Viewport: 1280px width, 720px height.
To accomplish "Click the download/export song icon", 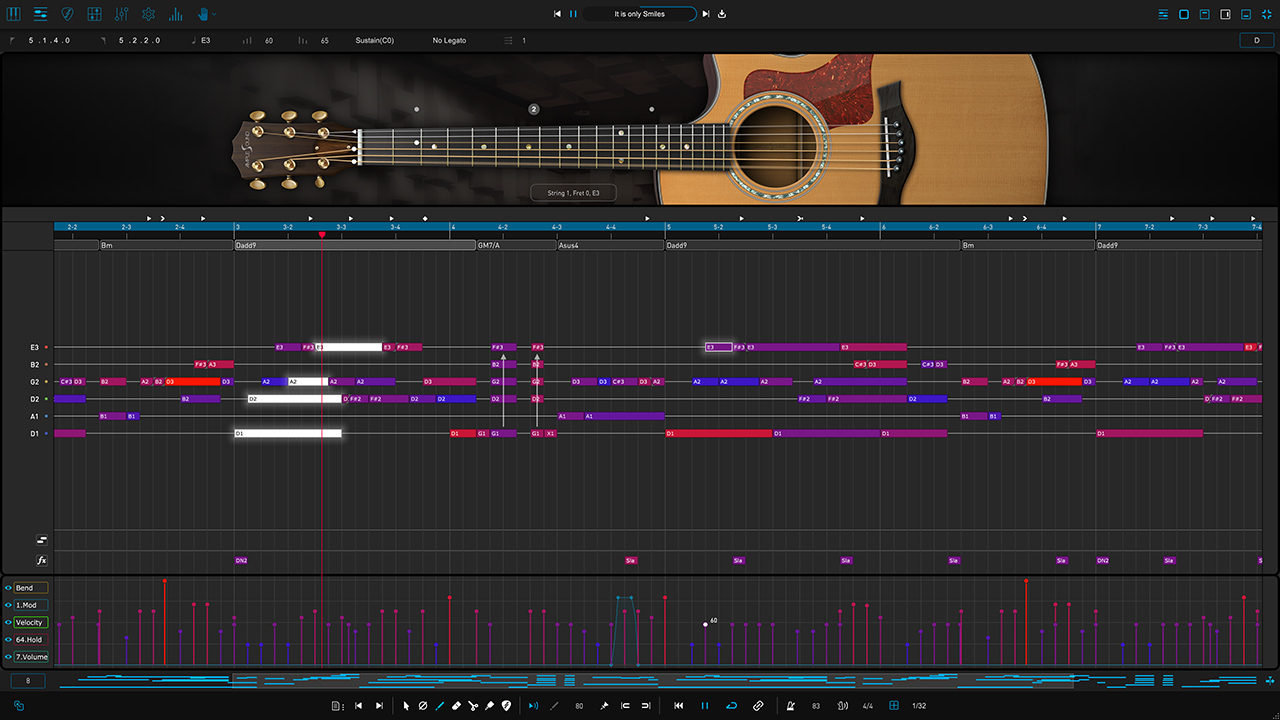I will point(722,14).
